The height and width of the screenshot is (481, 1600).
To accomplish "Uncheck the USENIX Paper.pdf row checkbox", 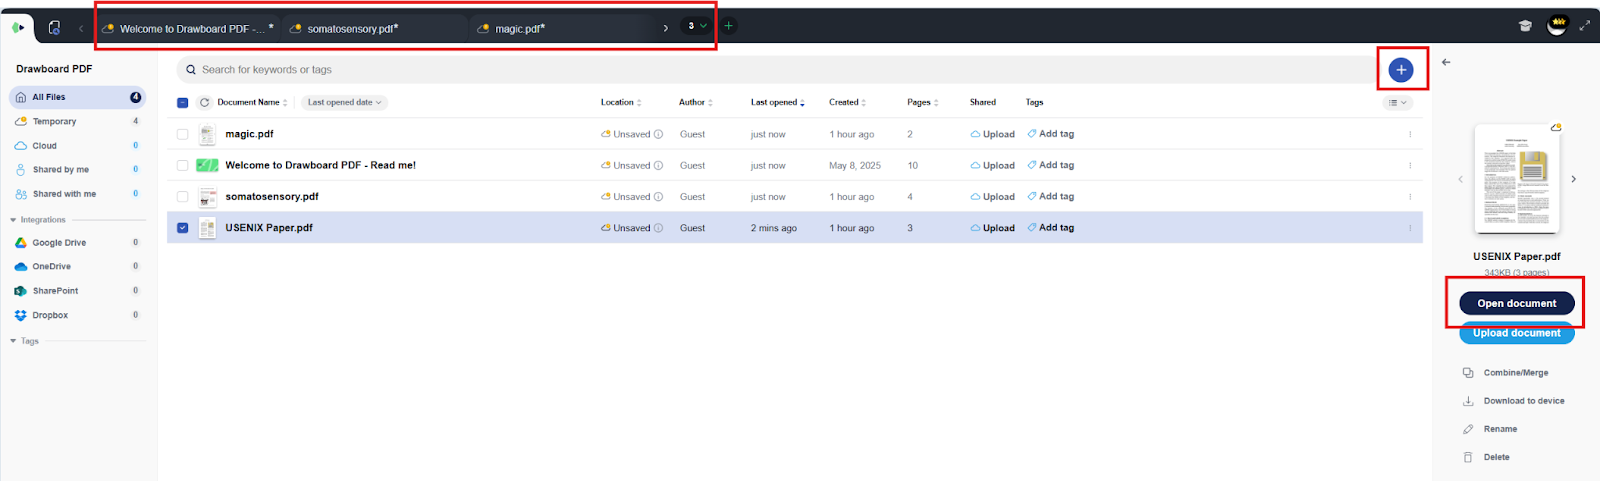I will [x=182, y=228].
